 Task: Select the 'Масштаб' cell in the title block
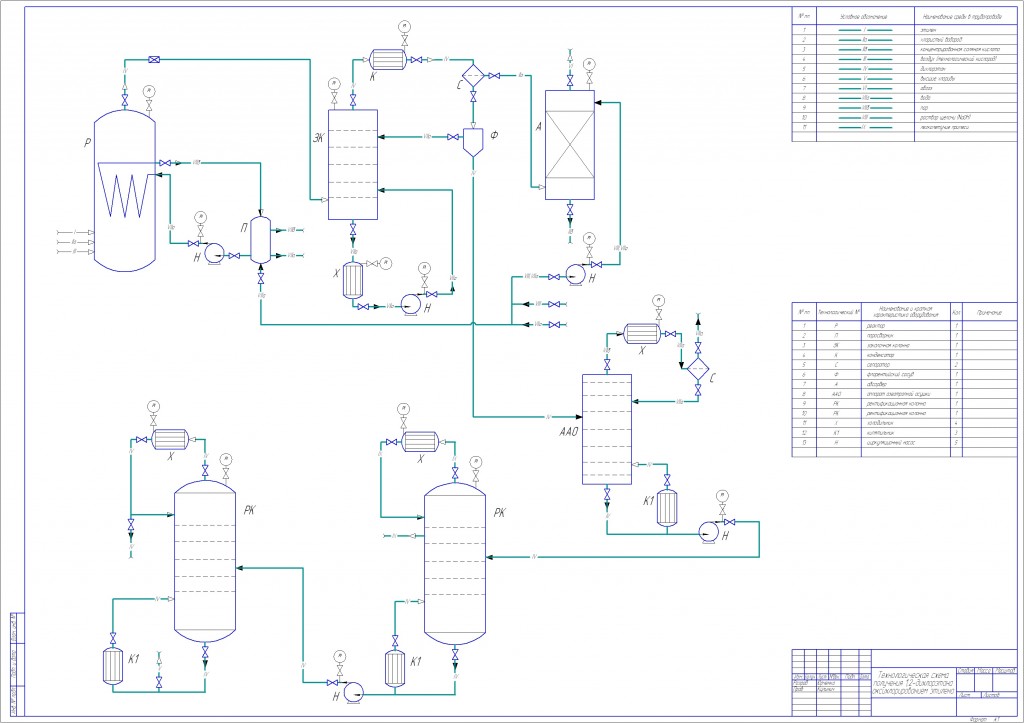[1005, 671]
